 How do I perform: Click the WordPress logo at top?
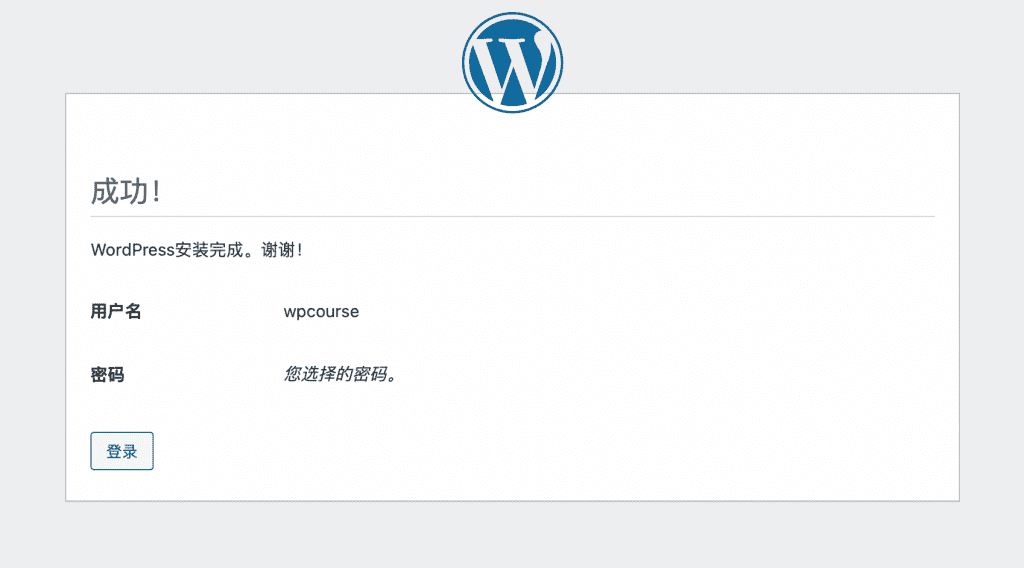click(513, 63)
